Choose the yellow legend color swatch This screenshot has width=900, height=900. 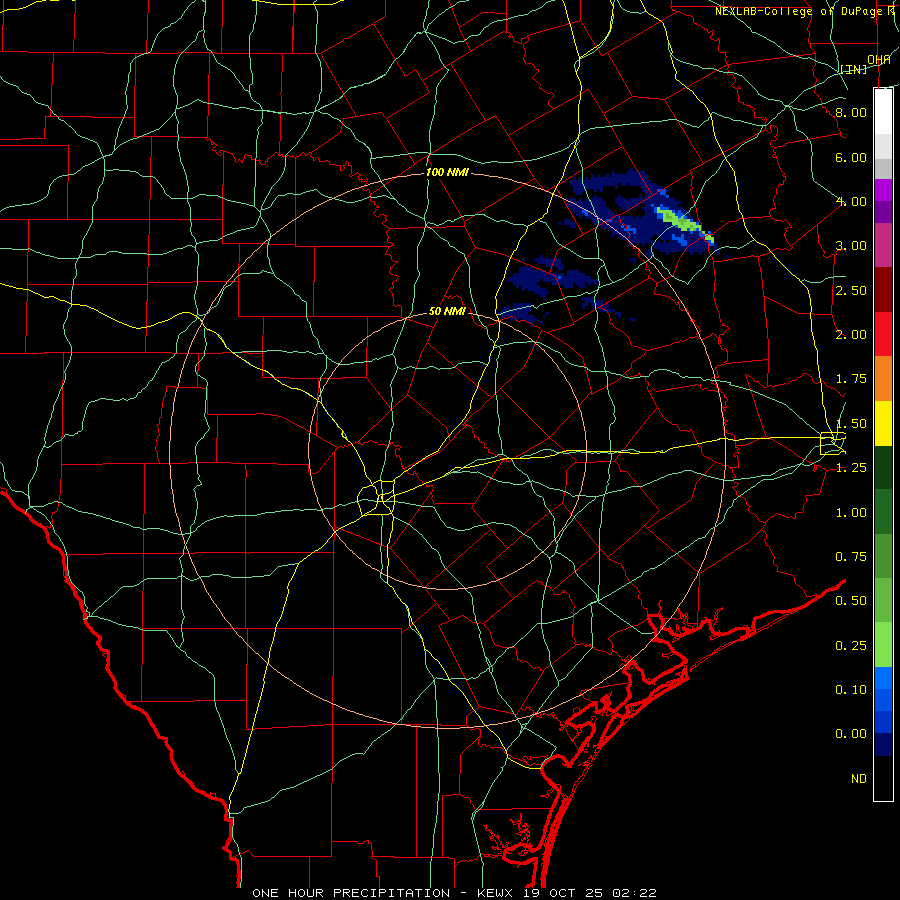883,423
